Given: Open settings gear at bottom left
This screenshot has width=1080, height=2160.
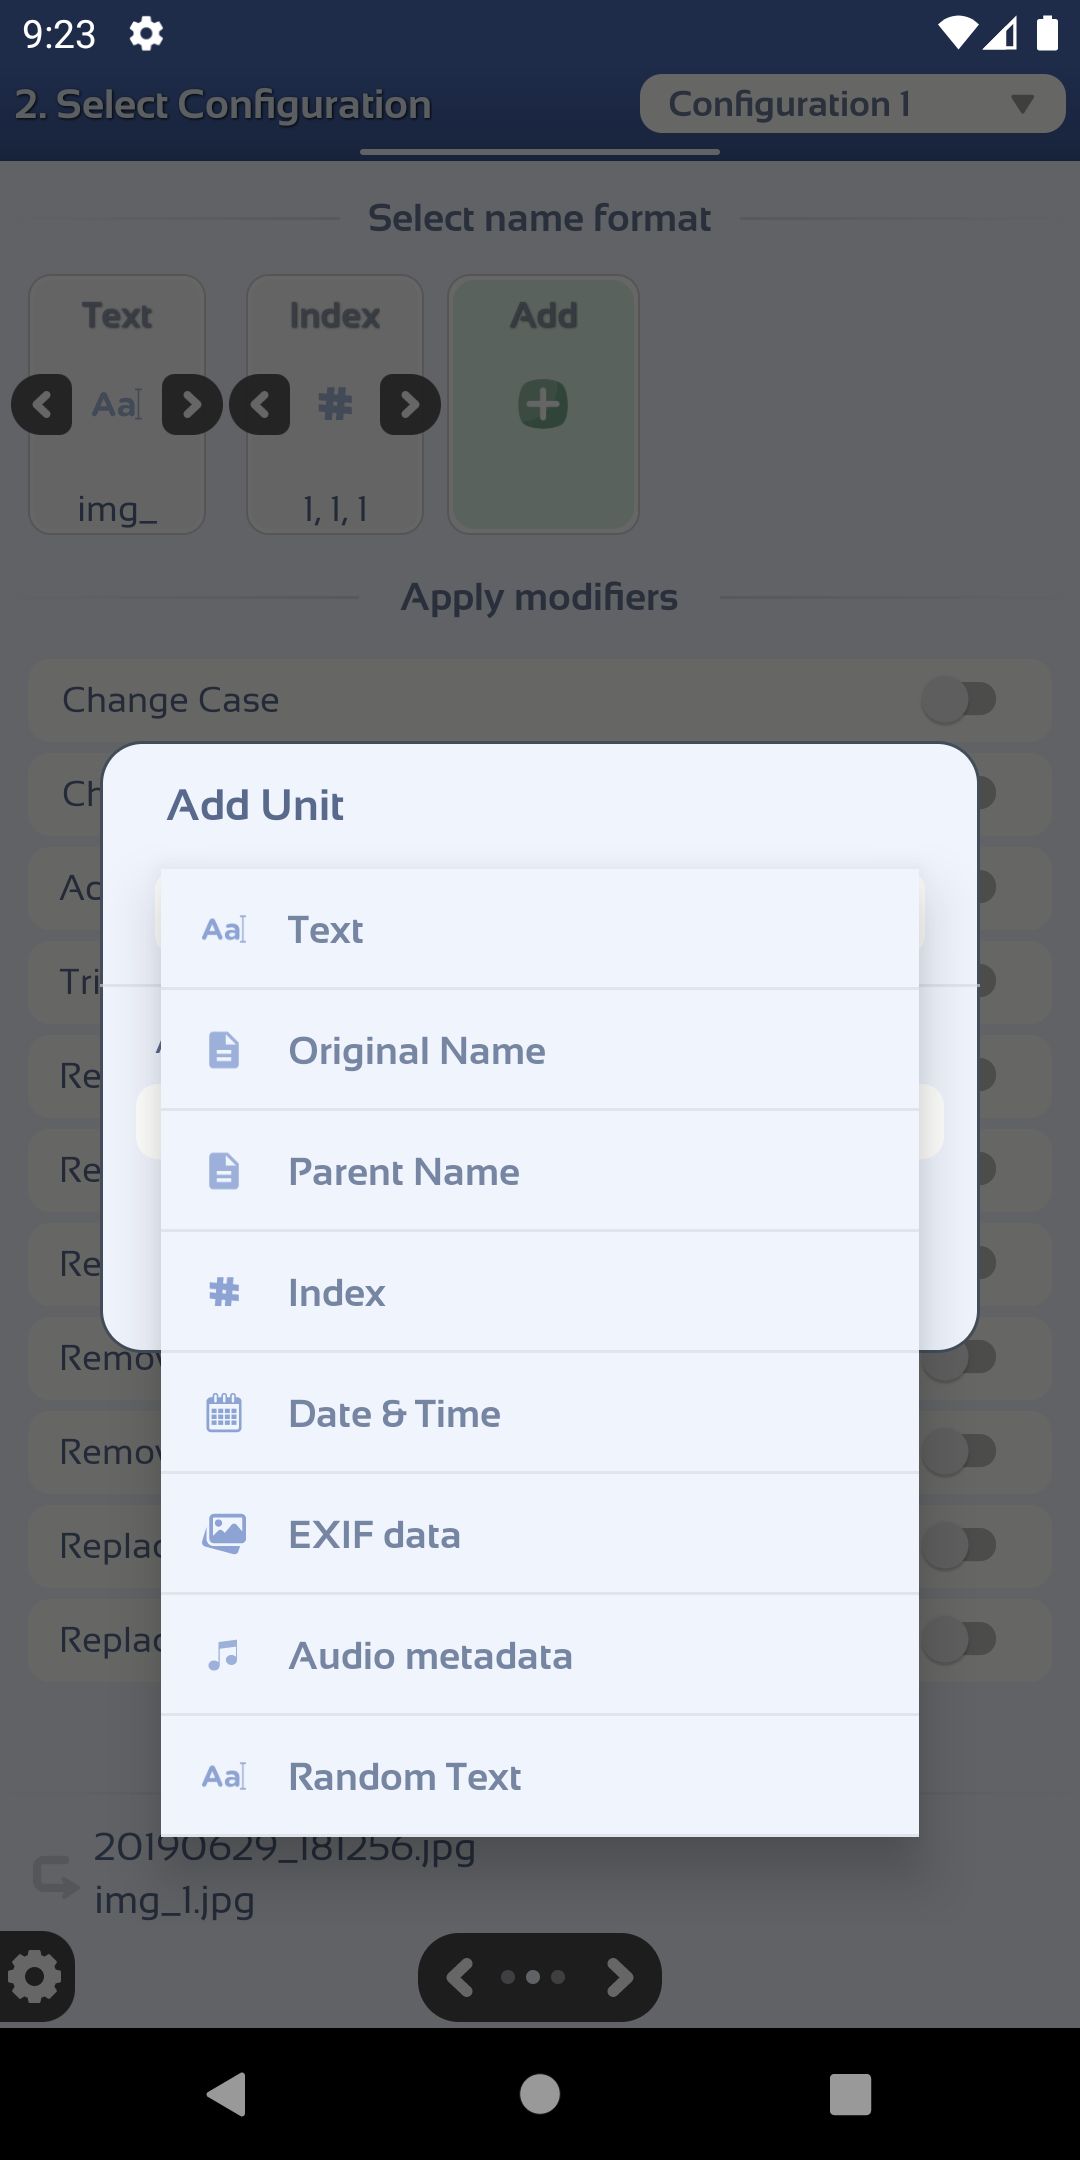Looking at the screenshot, I should pyautogui.click(x=35, y=1976).
